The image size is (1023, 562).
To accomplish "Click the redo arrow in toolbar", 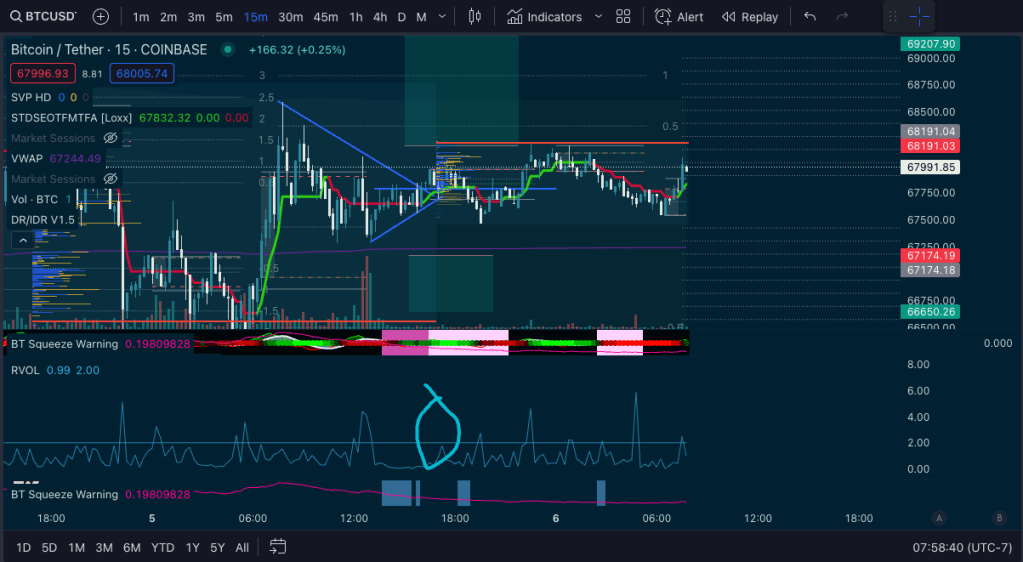I will (x=842, y=17).
